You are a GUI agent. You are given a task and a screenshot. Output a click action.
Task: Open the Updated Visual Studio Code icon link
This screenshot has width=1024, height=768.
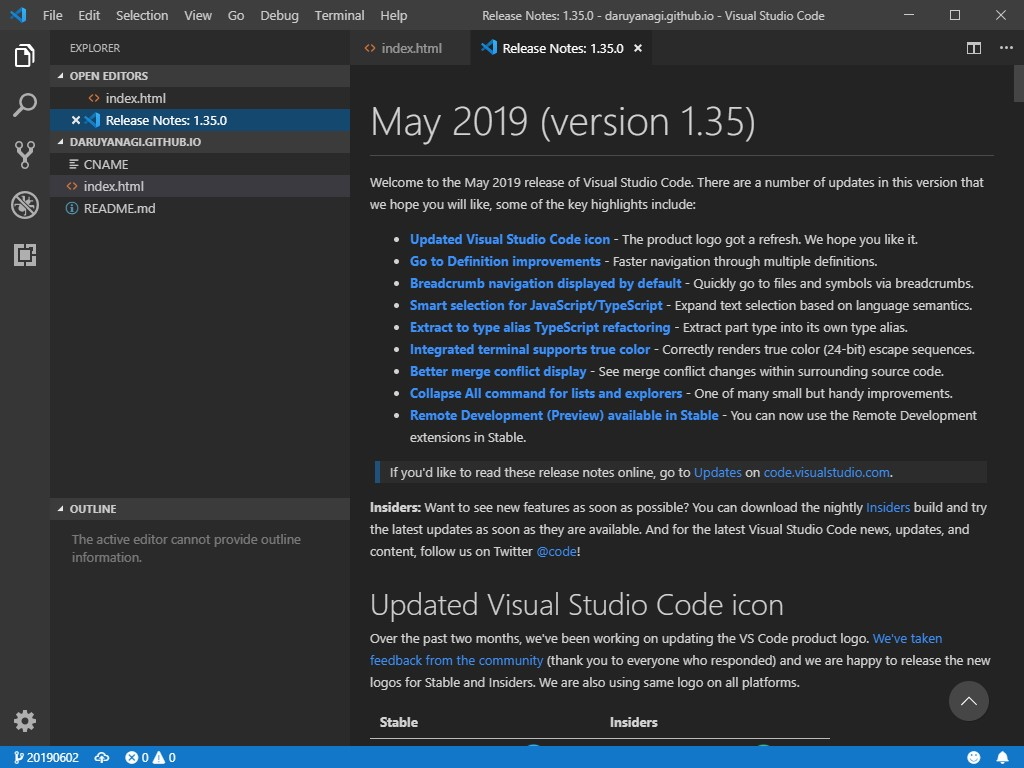510,239
